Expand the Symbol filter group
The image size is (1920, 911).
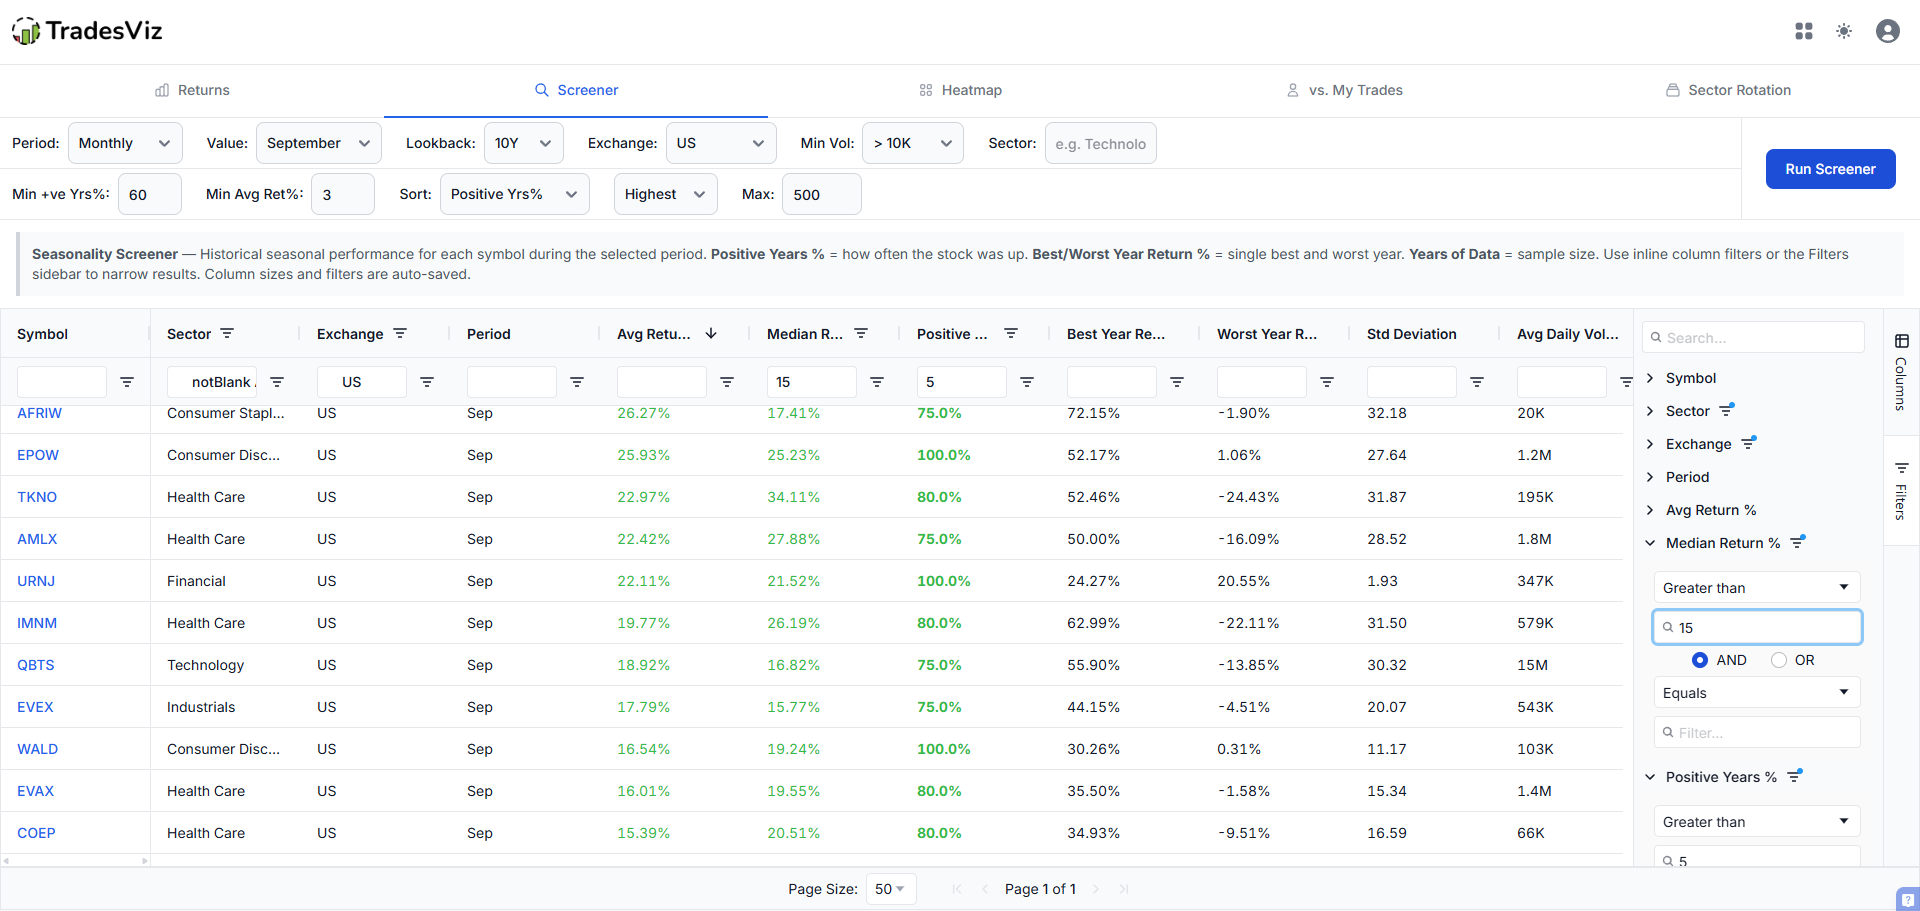1650,378
